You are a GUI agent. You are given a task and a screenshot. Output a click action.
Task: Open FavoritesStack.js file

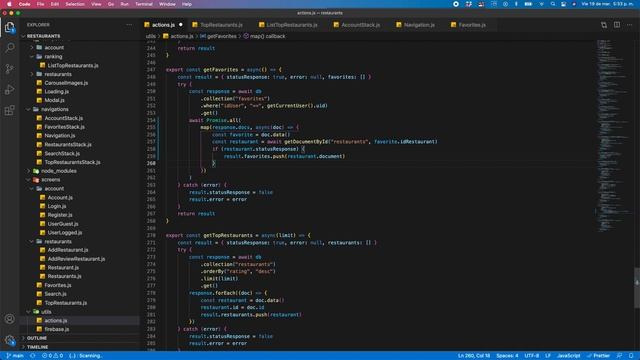64,127
